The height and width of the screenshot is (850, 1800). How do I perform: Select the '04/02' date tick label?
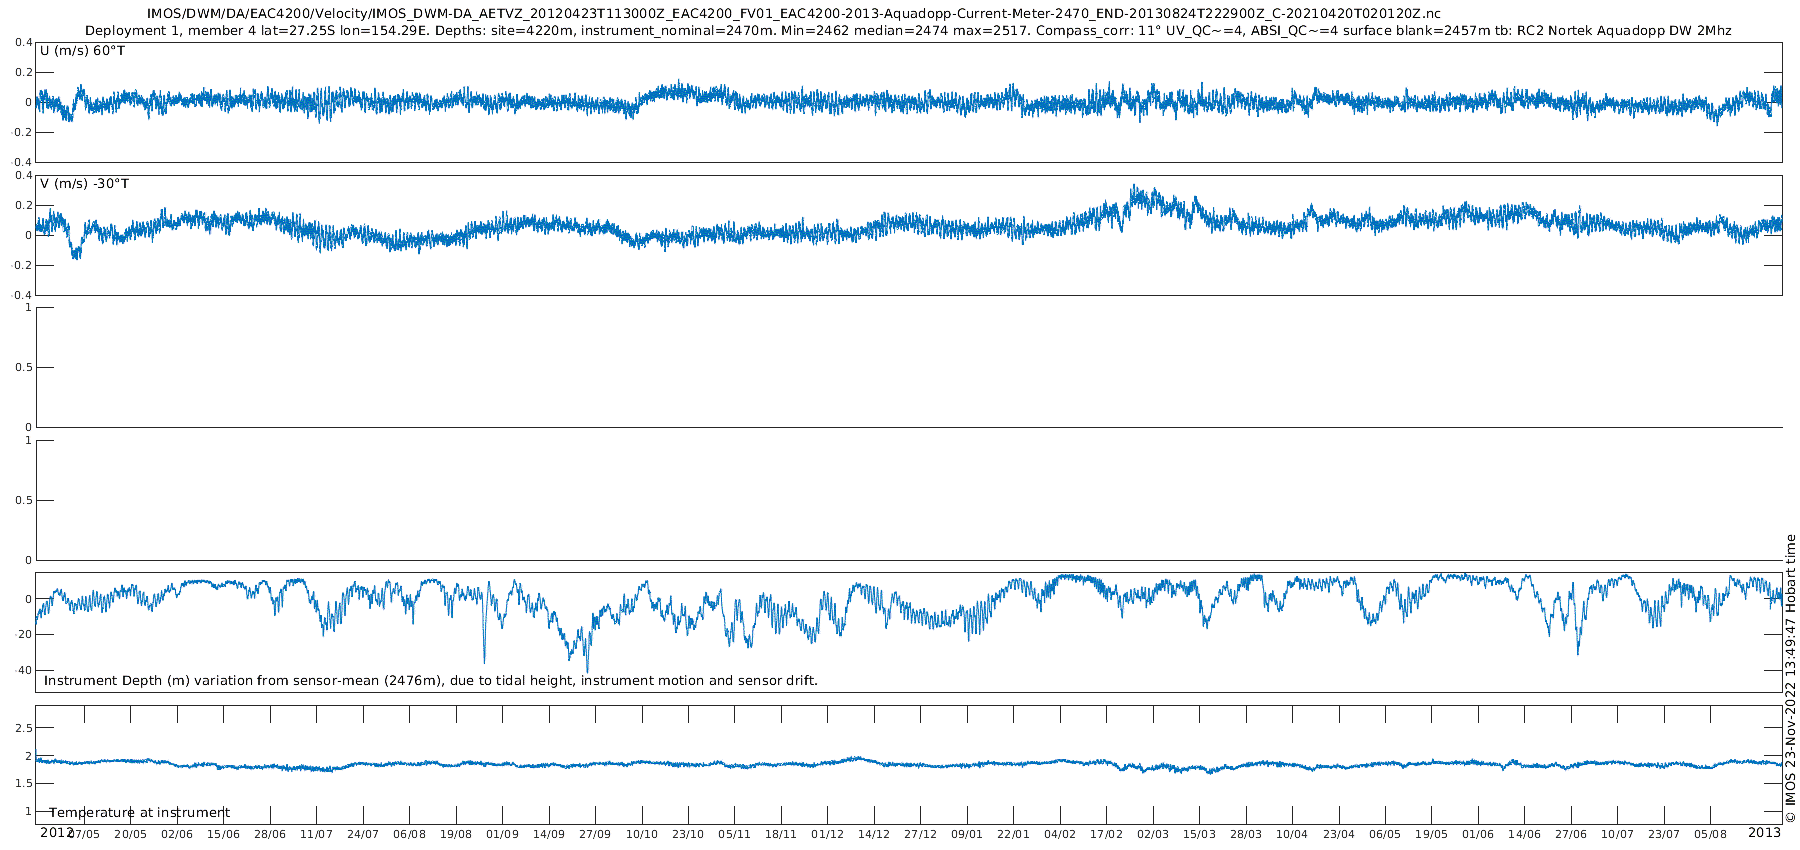[1060, 834]
